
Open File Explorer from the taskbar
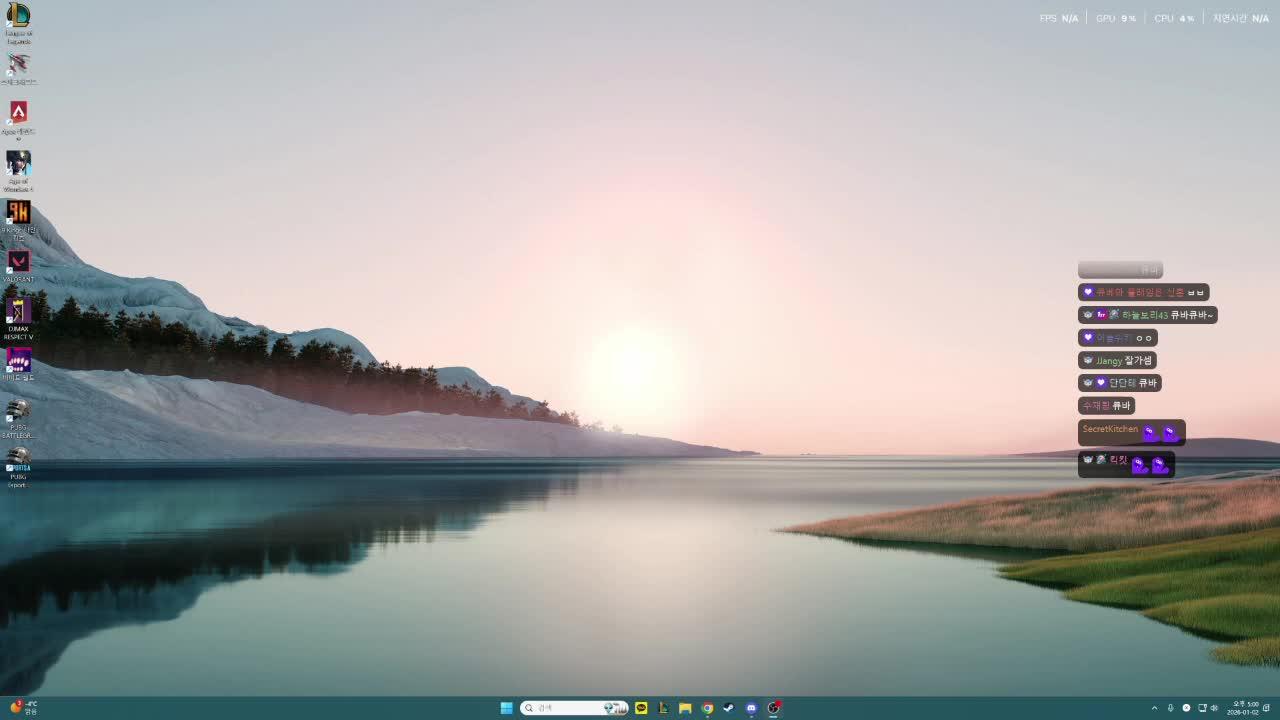point(685,708)
